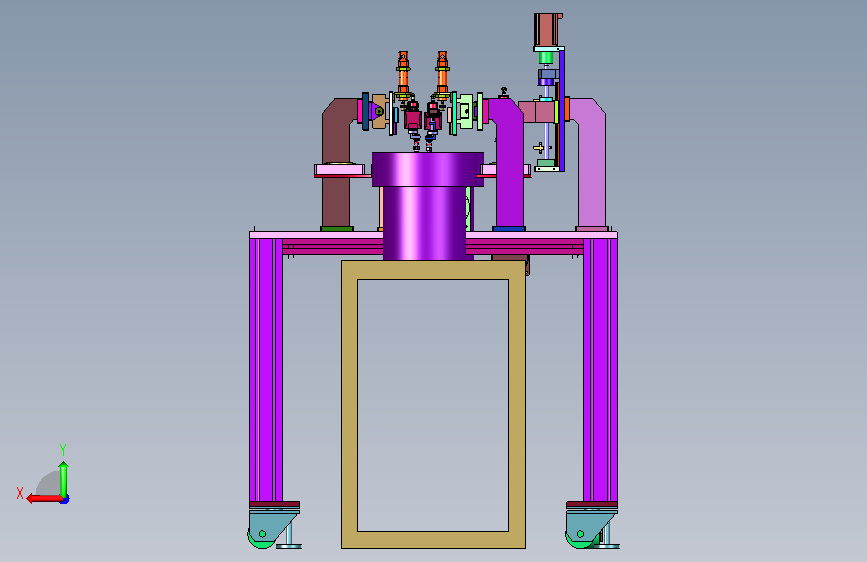This screenshot has height=562, width=867.
Task: Select the light green flange block
Action: coord(466,112)
